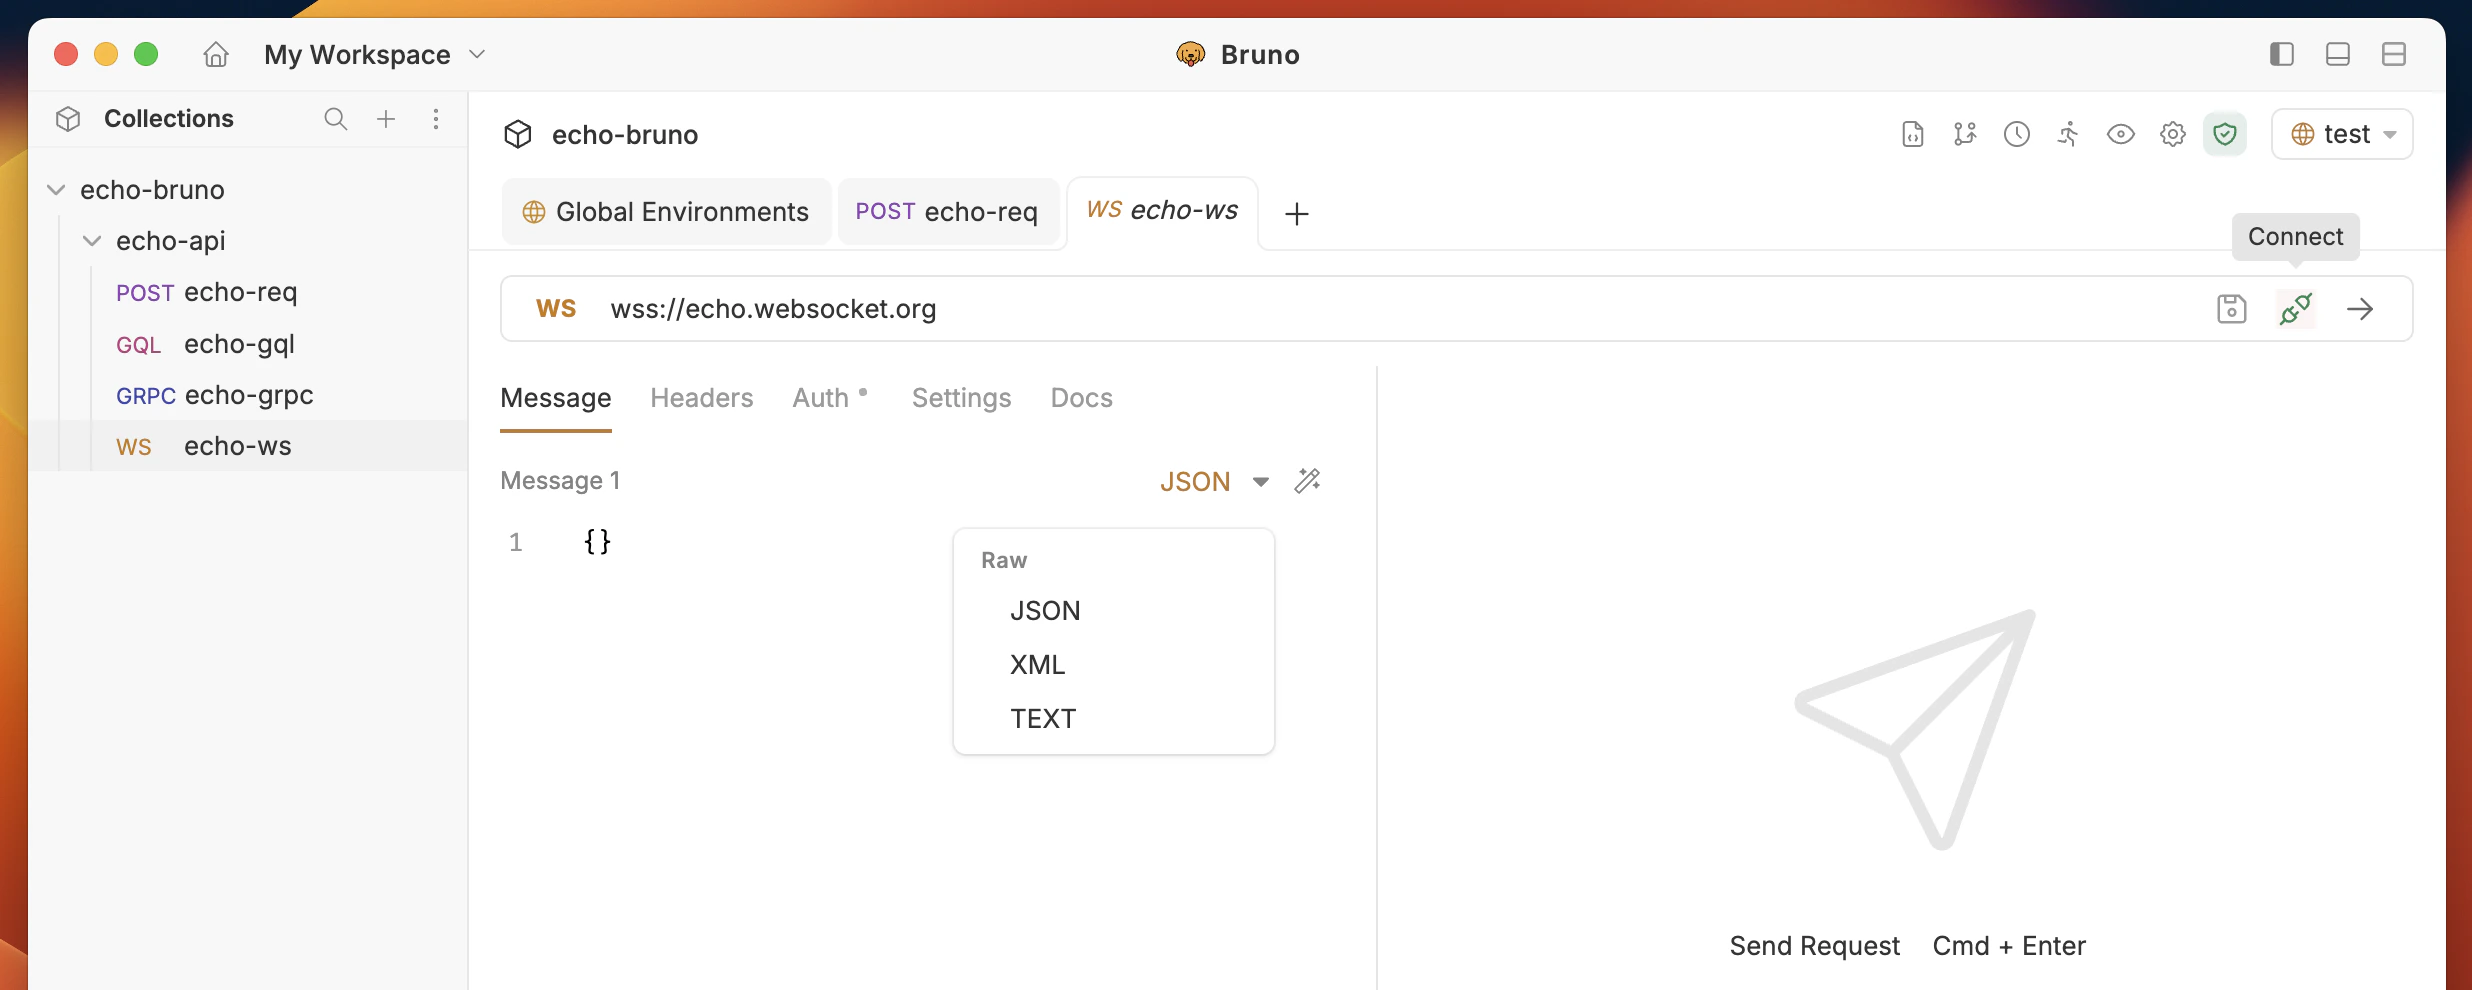Click the green security shield icon
The height and width of the screenshot is (990, 2472).
[2224, 133]
